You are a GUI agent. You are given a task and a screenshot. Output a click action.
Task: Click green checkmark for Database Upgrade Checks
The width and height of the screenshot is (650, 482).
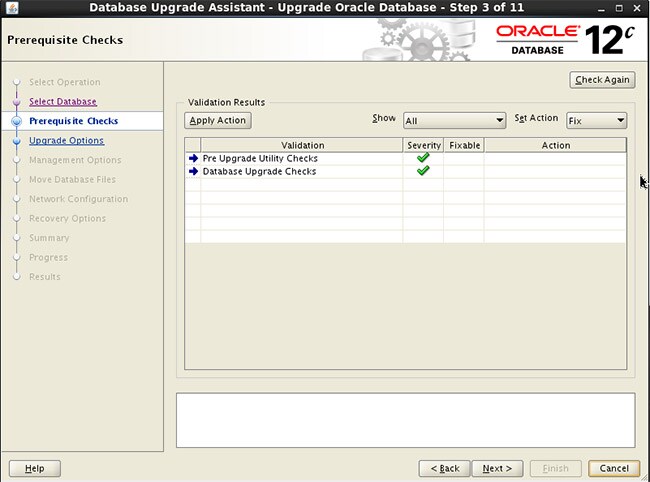click(423, 171)
